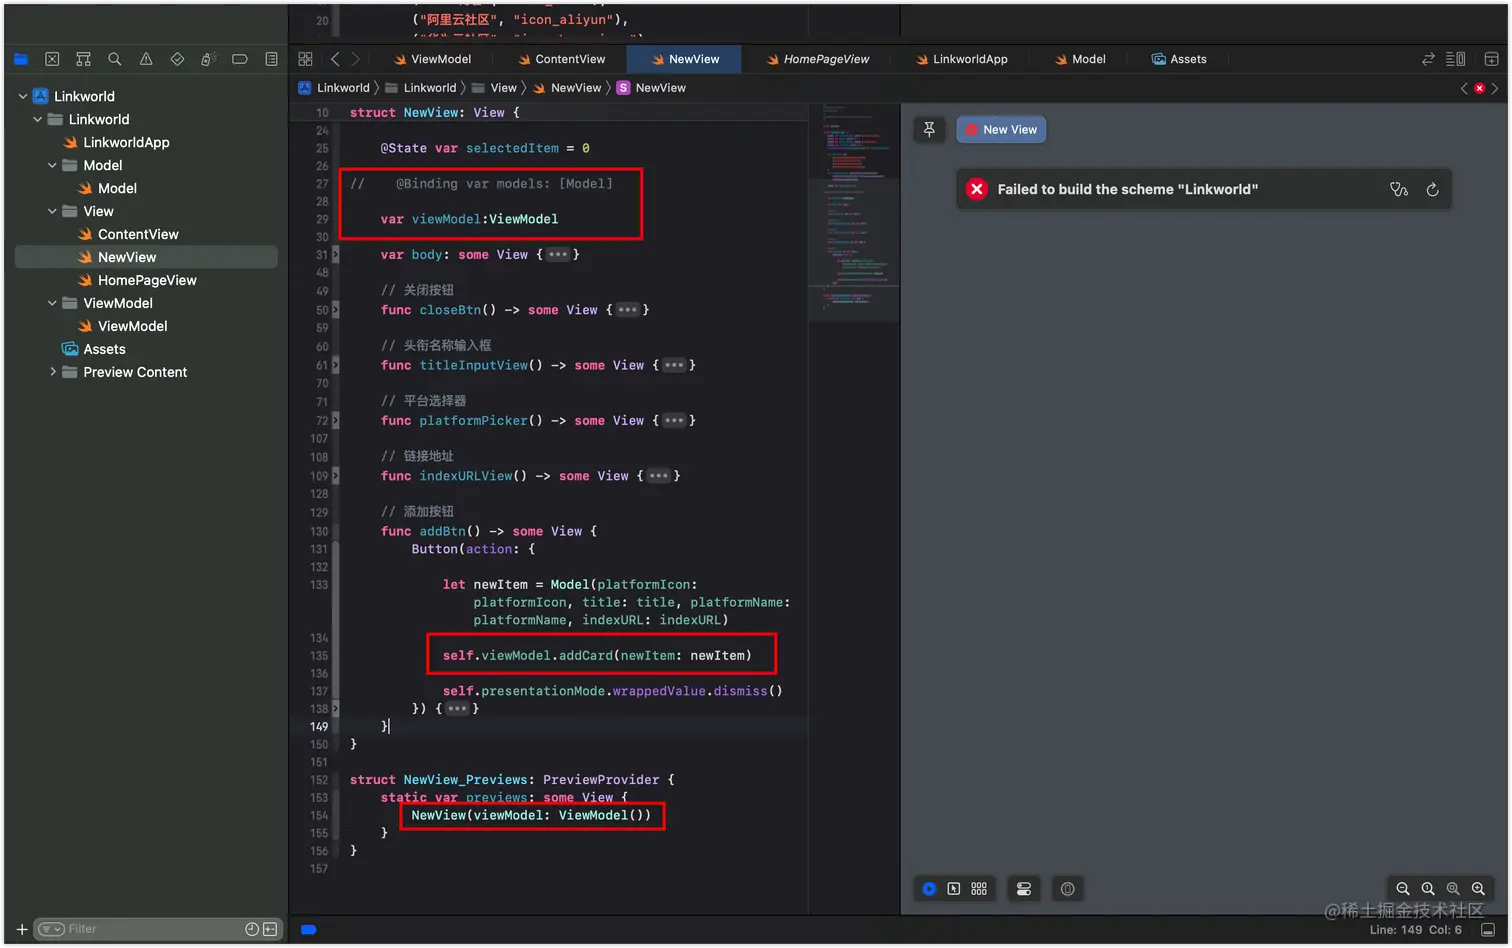Click Line 149 Col 6 status
The image size is (1512, 948).
click(1415, 930)
